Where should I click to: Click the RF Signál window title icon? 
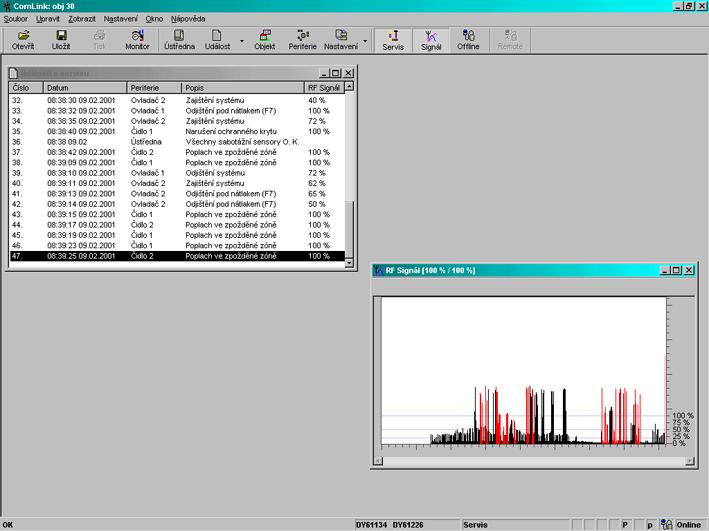click(x=379, y=270)
